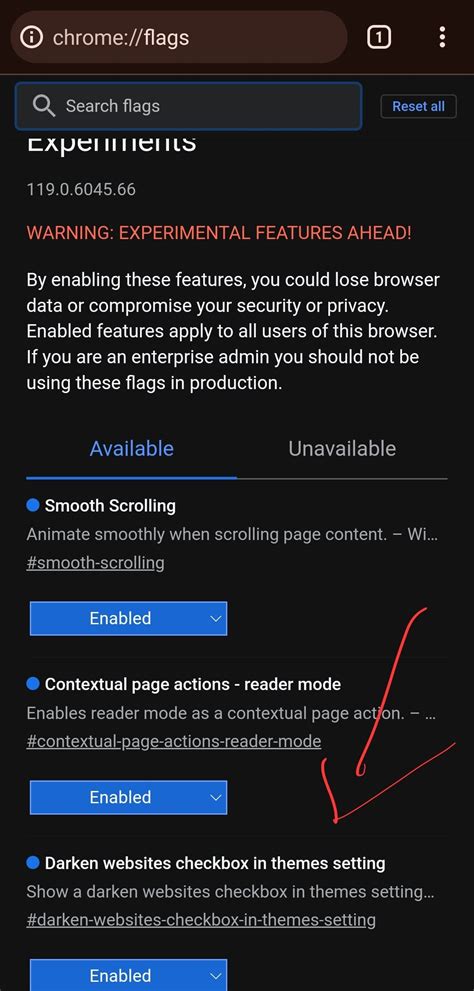Click the magnifier icon in Search flags

(44, 106)
